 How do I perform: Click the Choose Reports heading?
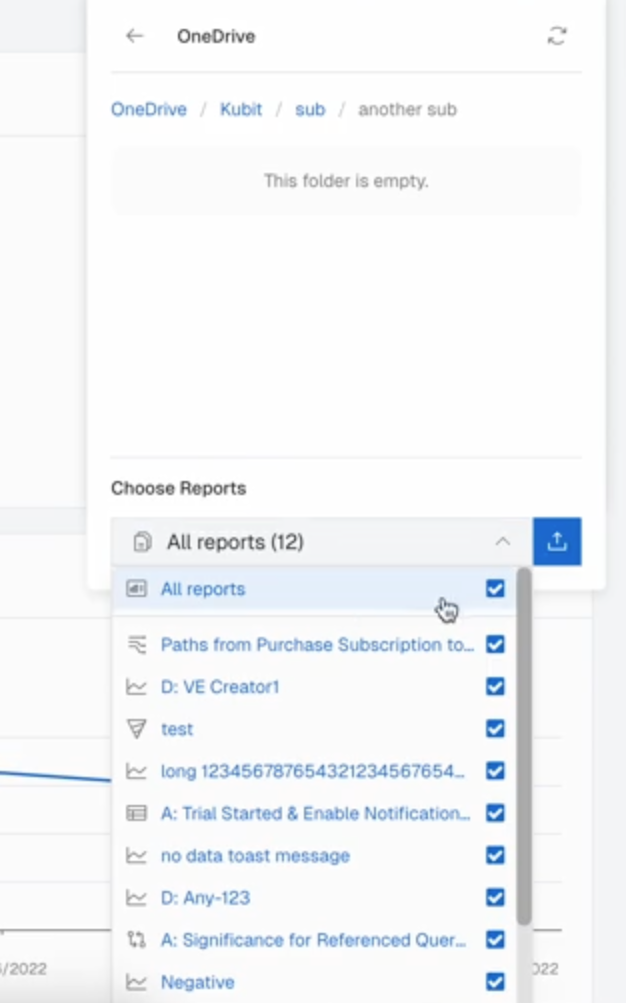[x=178, y=488]
